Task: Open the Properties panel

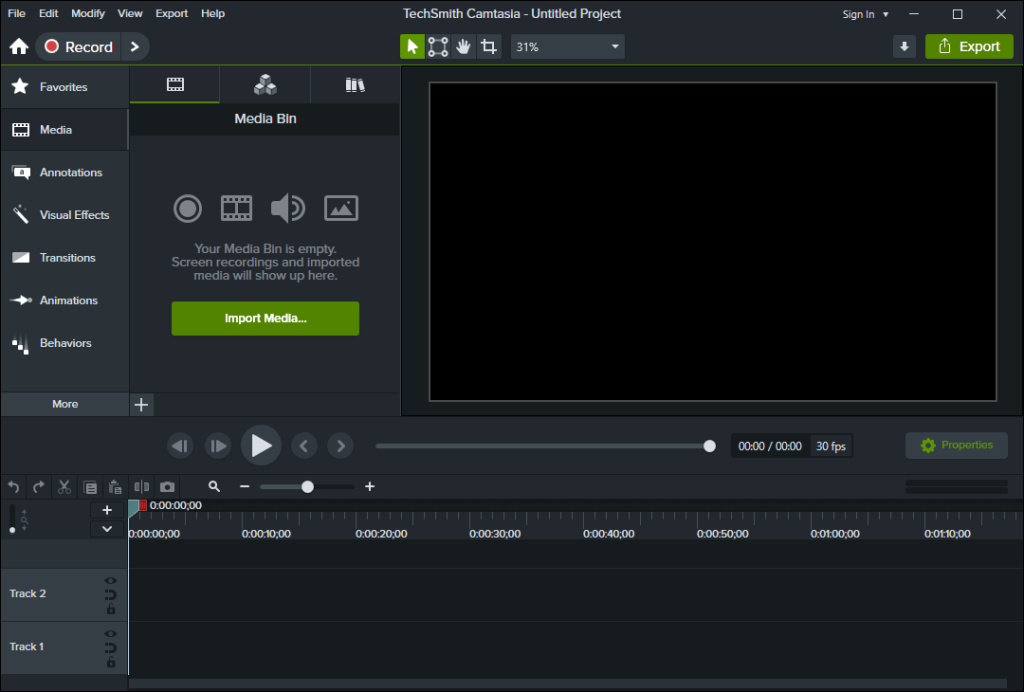Action: coord(956,445)
